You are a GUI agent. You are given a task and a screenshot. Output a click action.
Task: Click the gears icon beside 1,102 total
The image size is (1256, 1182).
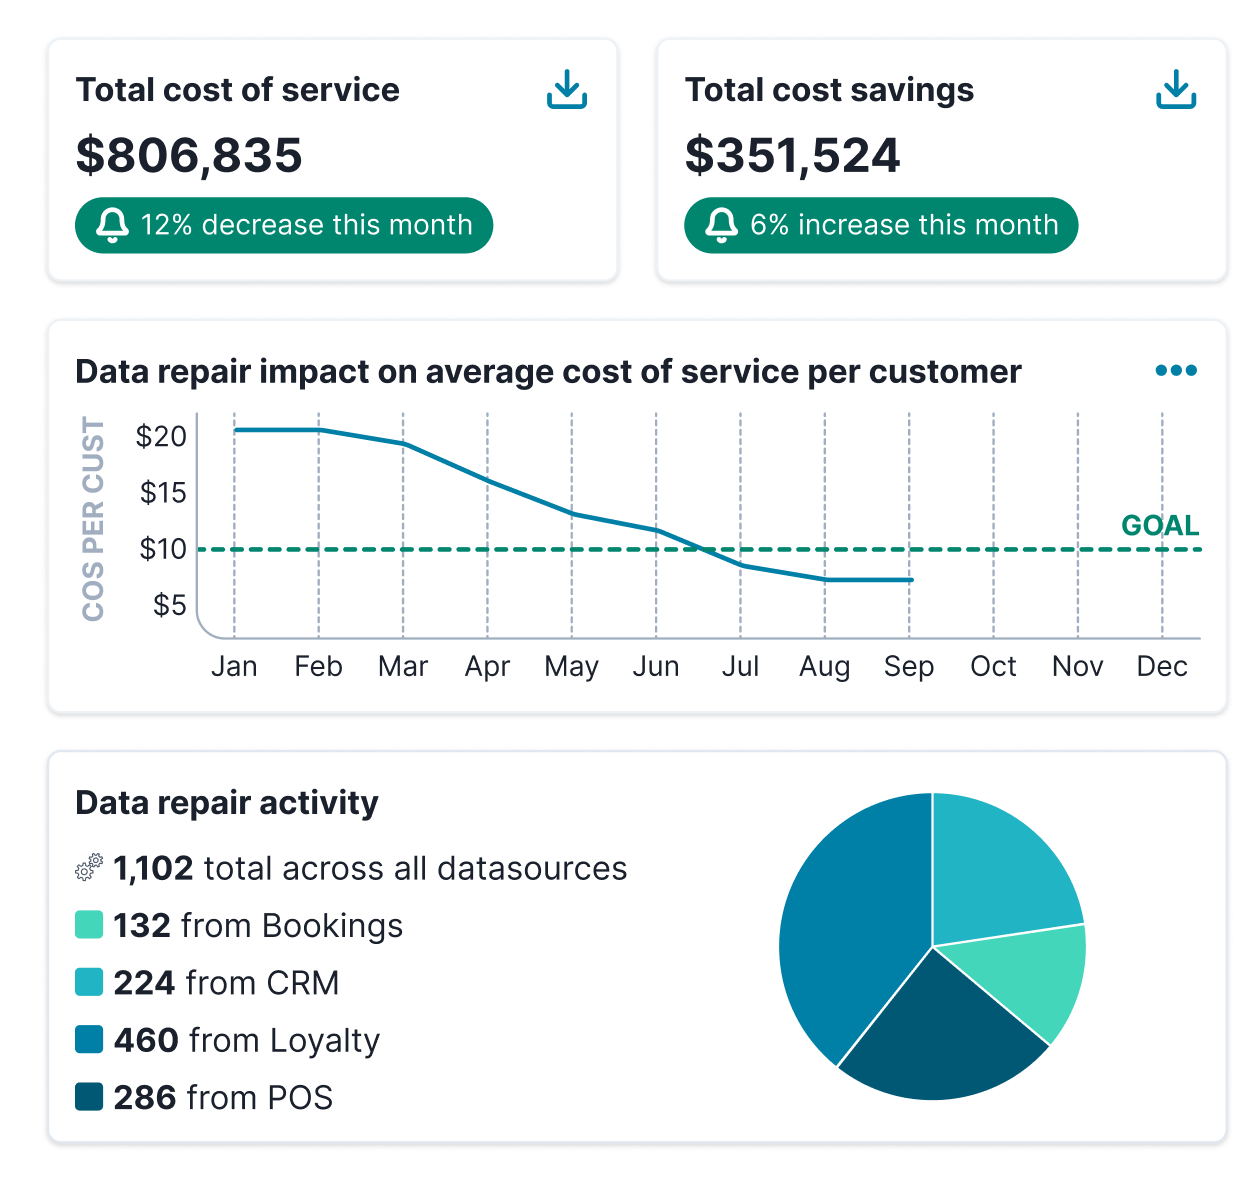pos(89,867)
